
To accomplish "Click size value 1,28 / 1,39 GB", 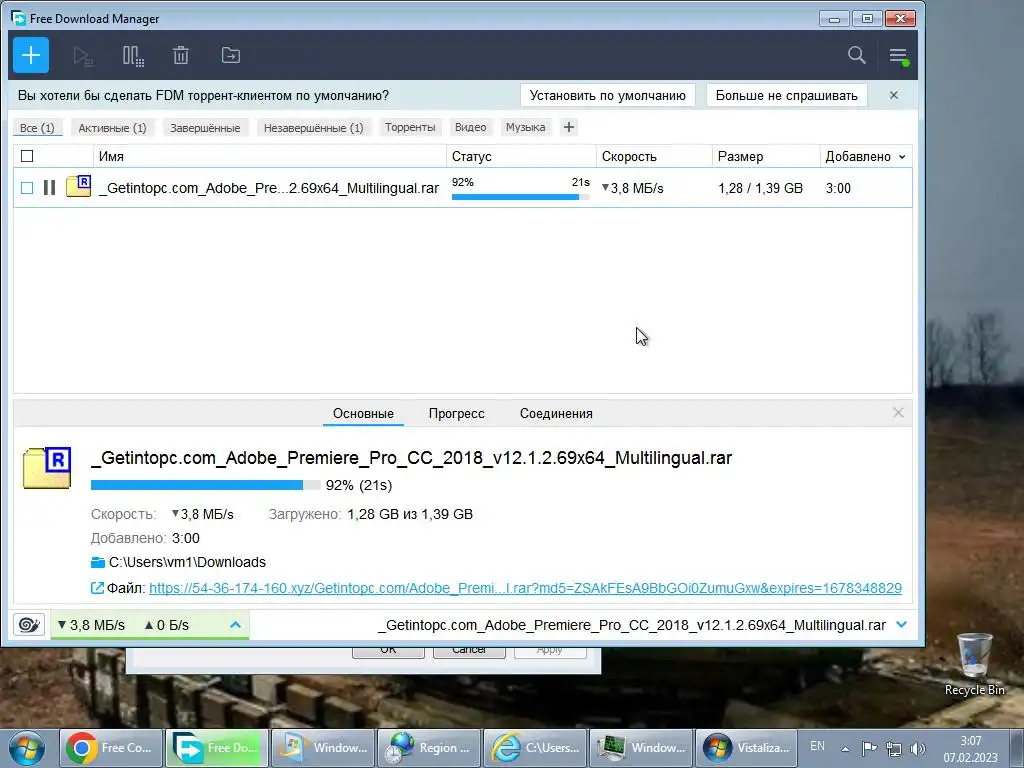I will pos(760,188).
